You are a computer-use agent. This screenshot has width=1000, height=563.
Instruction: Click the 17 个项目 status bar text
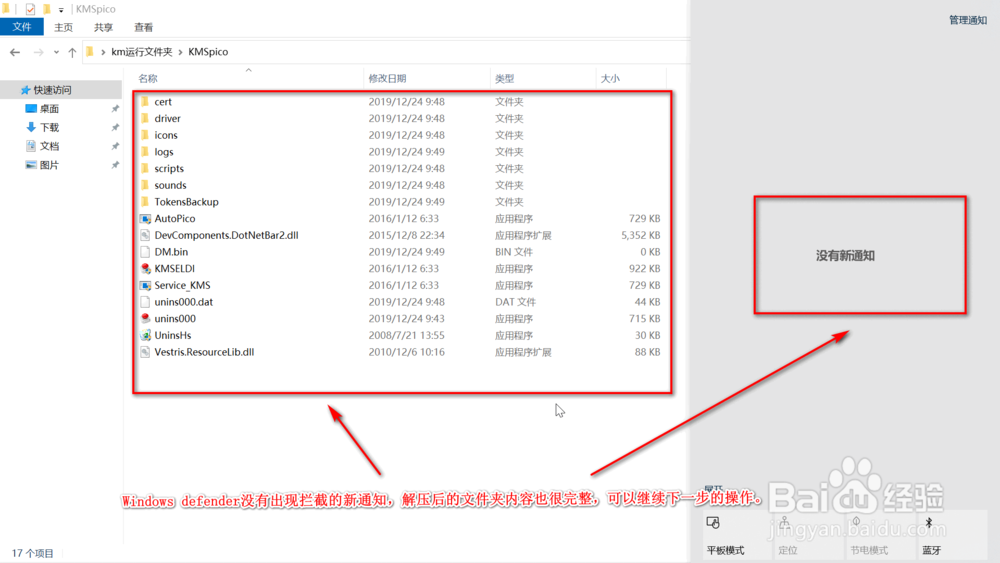point(33,553)
